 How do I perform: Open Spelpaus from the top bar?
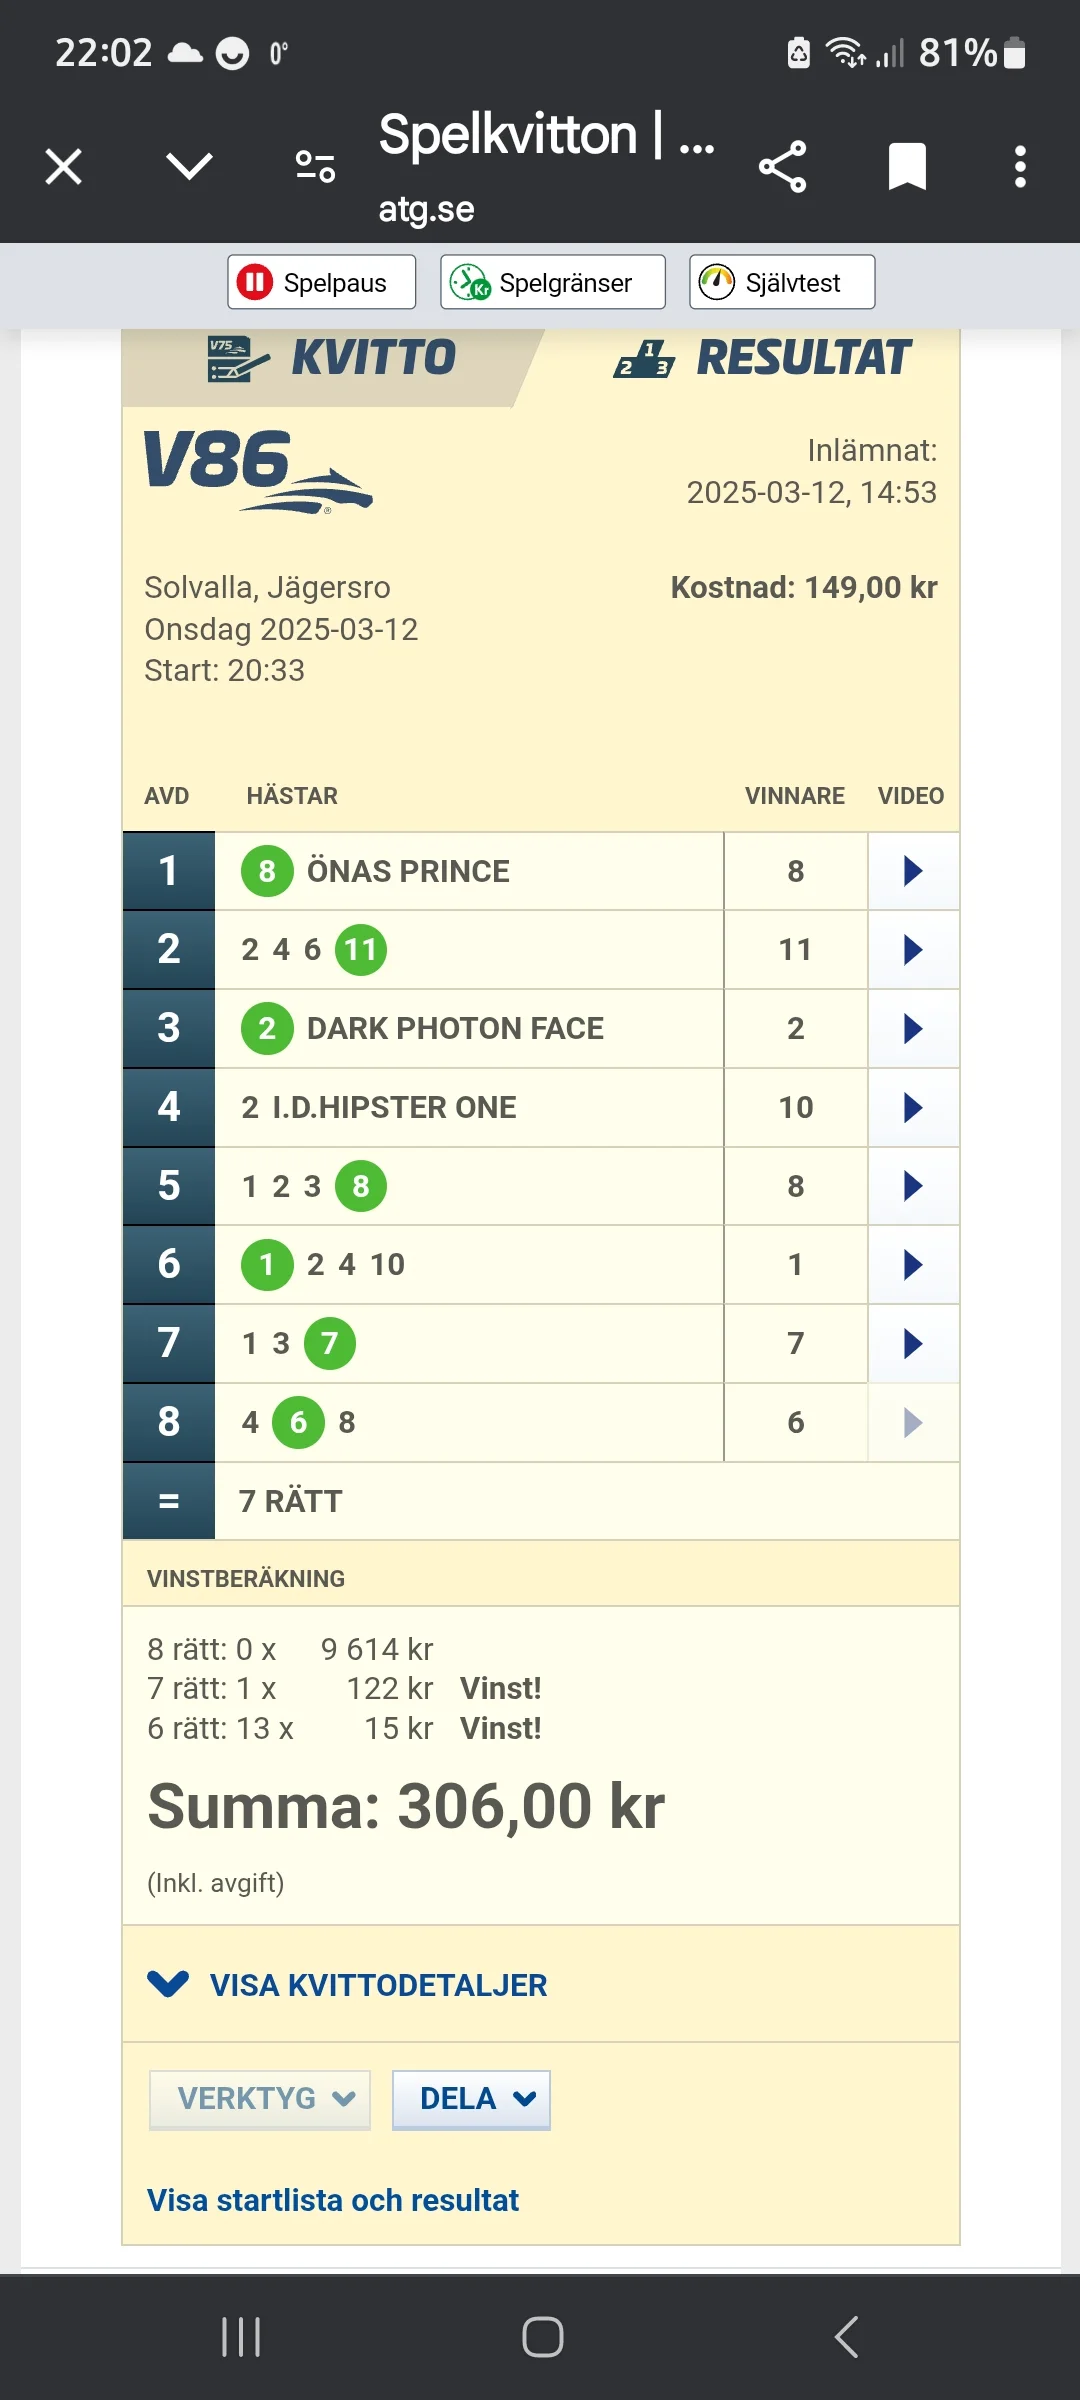(321, 283)
